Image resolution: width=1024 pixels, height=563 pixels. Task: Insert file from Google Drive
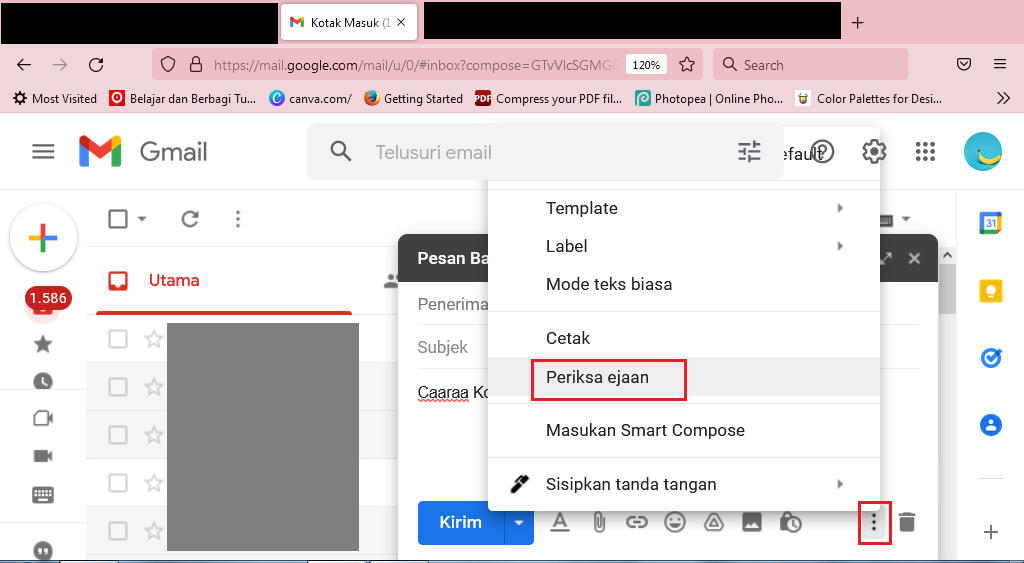[x=713, y=523]
